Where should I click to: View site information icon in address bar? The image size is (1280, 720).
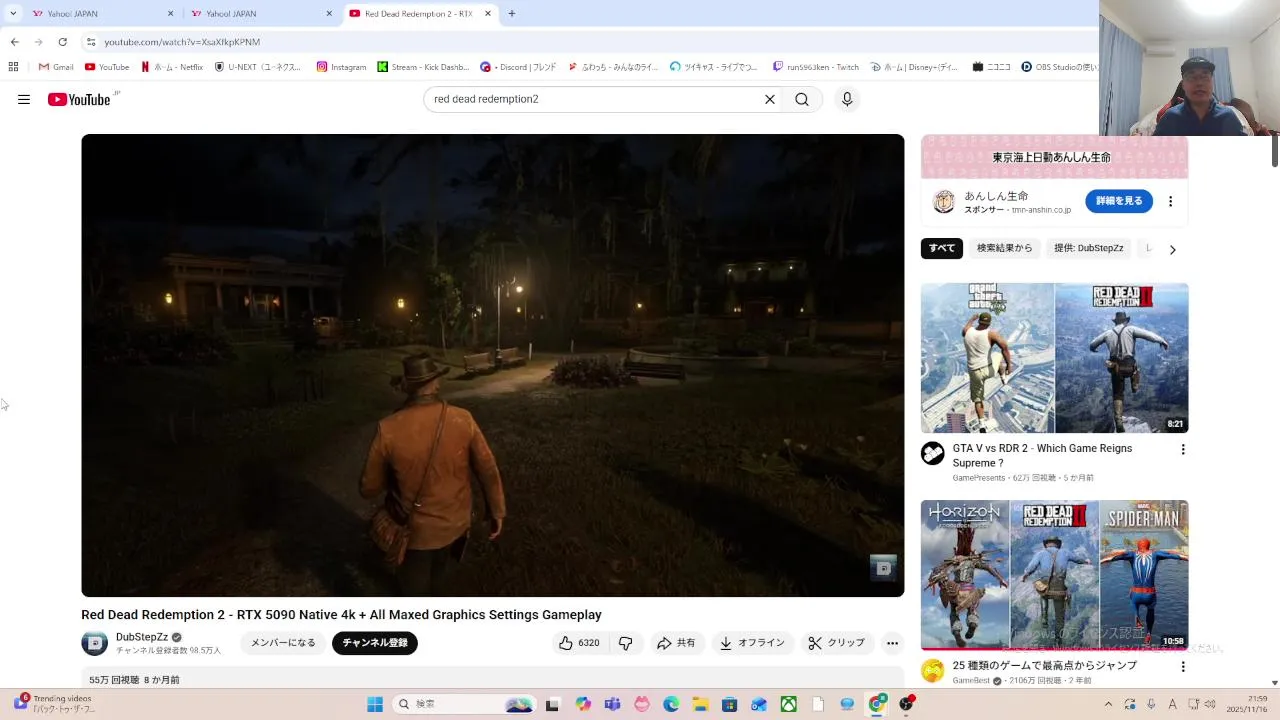(x=91, y=42)
